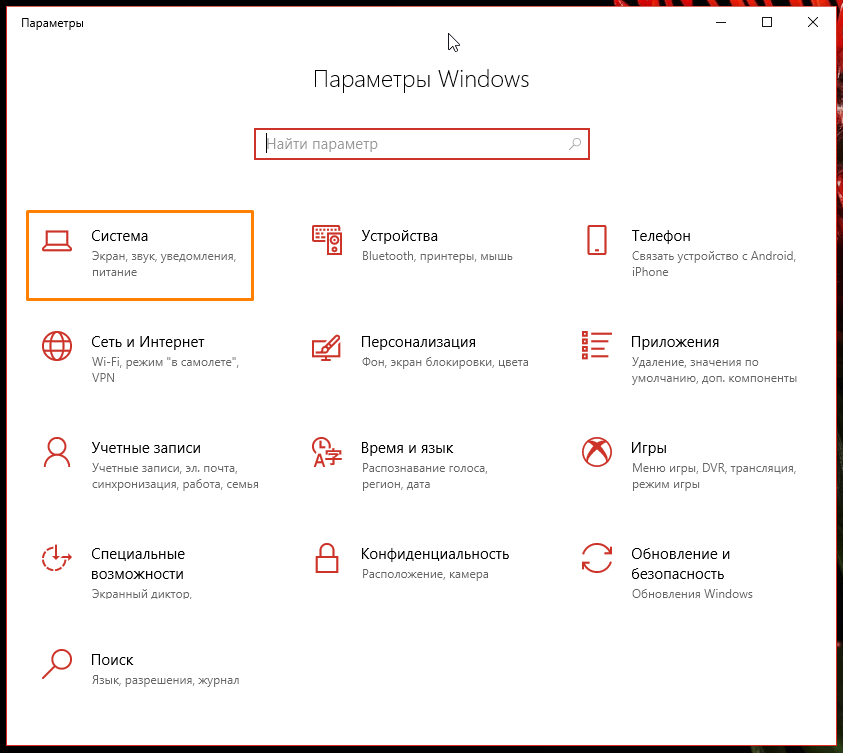Screen dimensions: 843x753
Task: Click 'Распознавание голоса, регион, дата' text
Action: (425, 476)
